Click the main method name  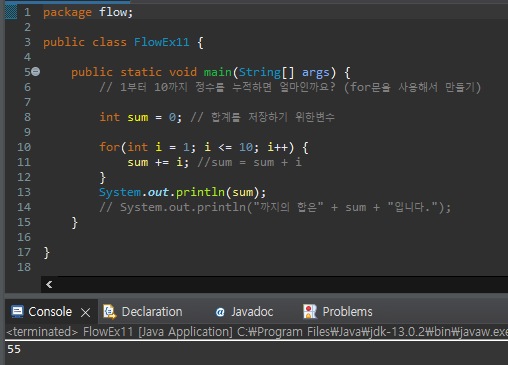point(218,72)
